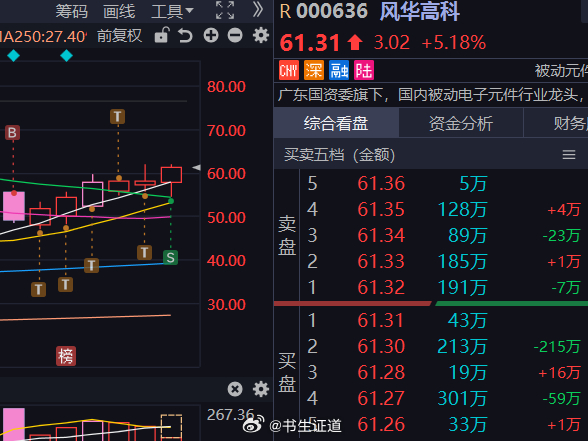Click the stock name 风华高科
The height and width of the screenshot is (441, 588).
[x=420, y=11]
